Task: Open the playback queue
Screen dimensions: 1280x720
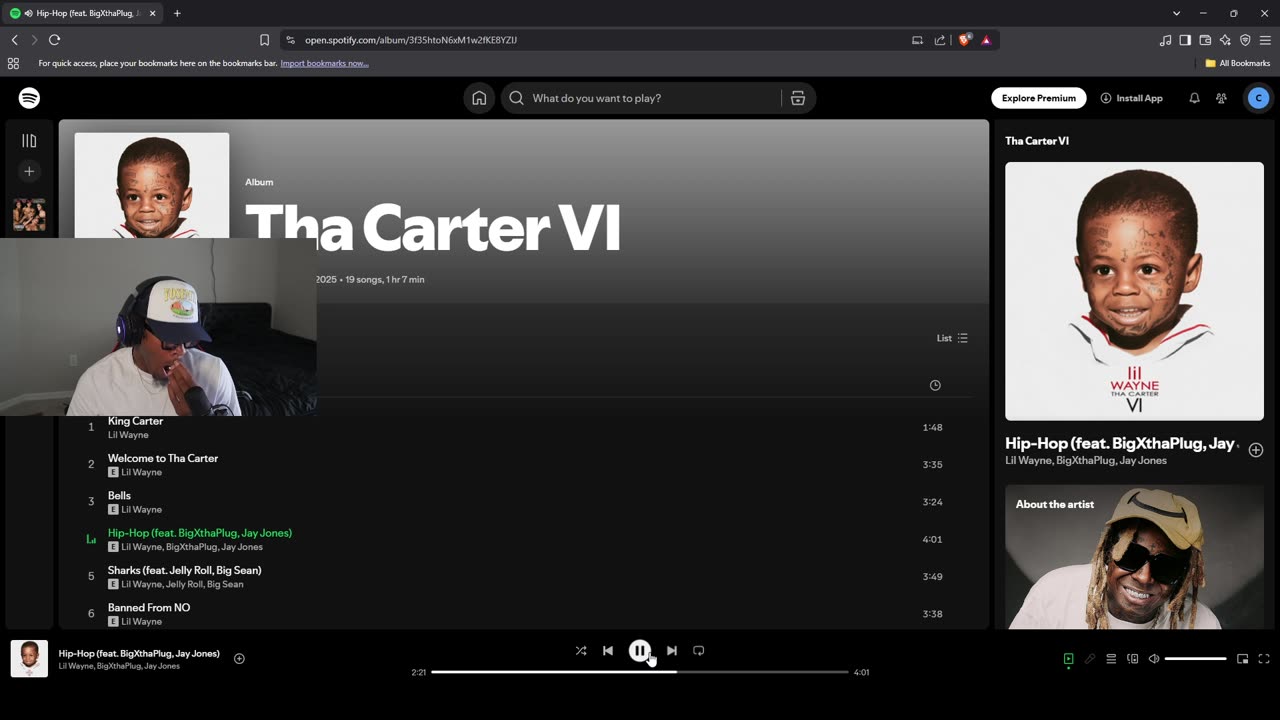Action: point(1111,659)
